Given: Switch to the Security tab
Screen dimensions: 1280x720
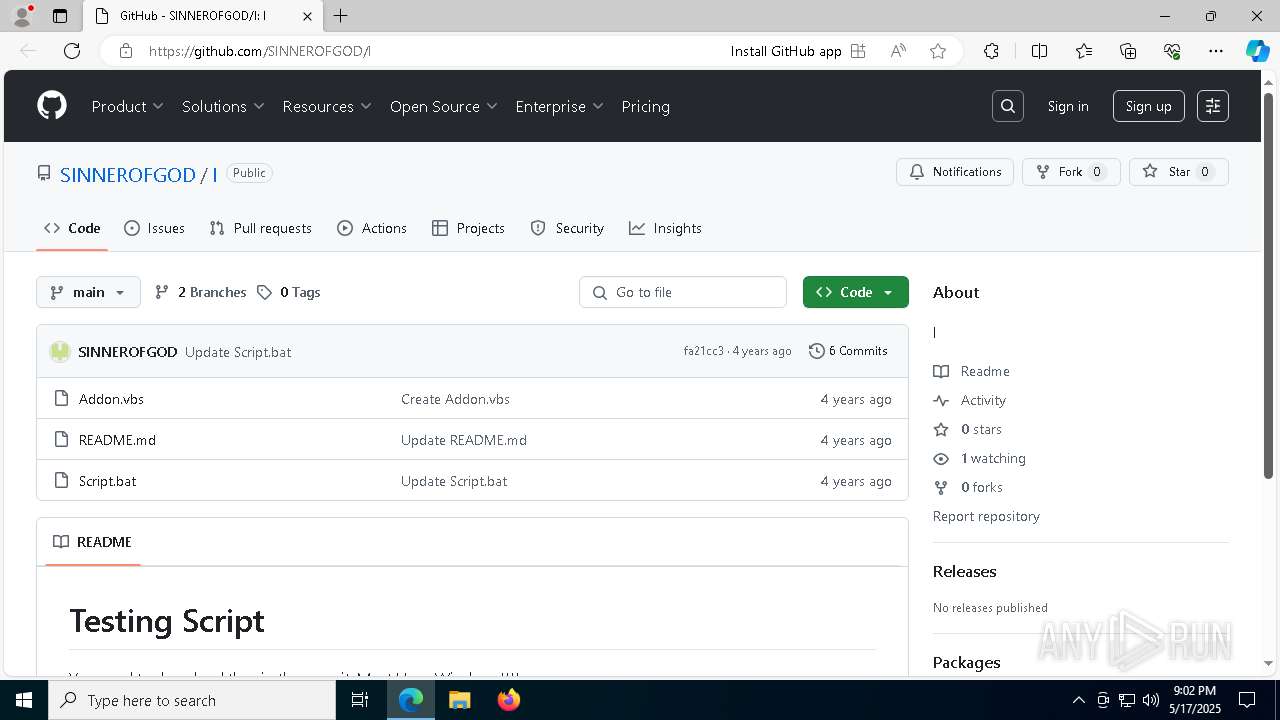Looking at the screenshot, I should (x=567, y=228).
